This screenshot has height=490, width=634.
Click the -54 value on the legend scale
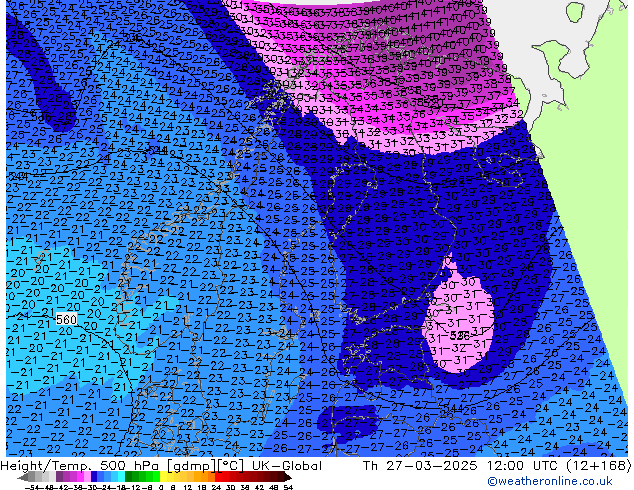coord(32,487)
